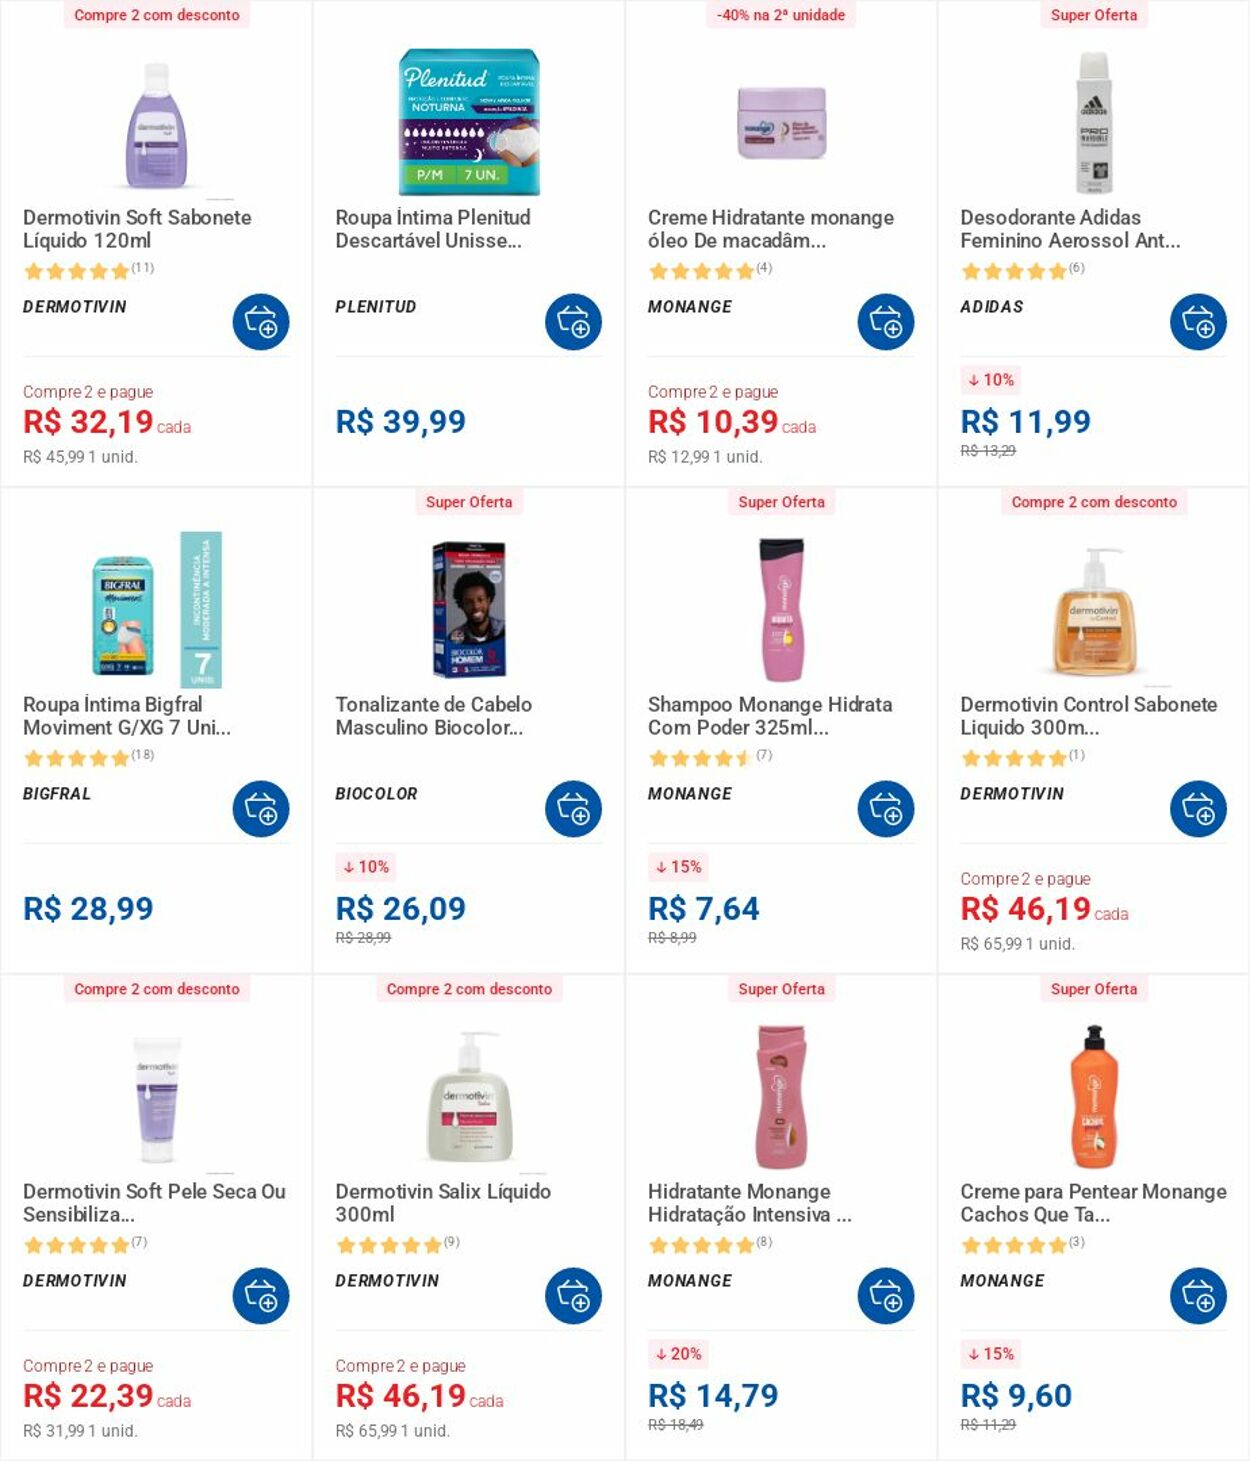
Task: Add Dermotivin Soft Sabonete Líquido to cart
Action: click(x=261, y=322)
